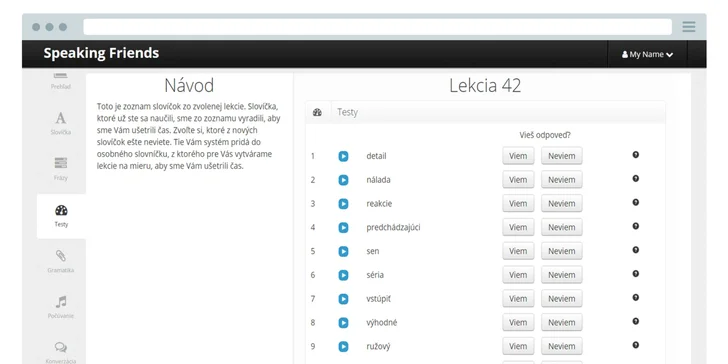Open help icon in vstúpiť row
Image resolution: width=728 pixels, height=364 pixels.
(636, 297)
